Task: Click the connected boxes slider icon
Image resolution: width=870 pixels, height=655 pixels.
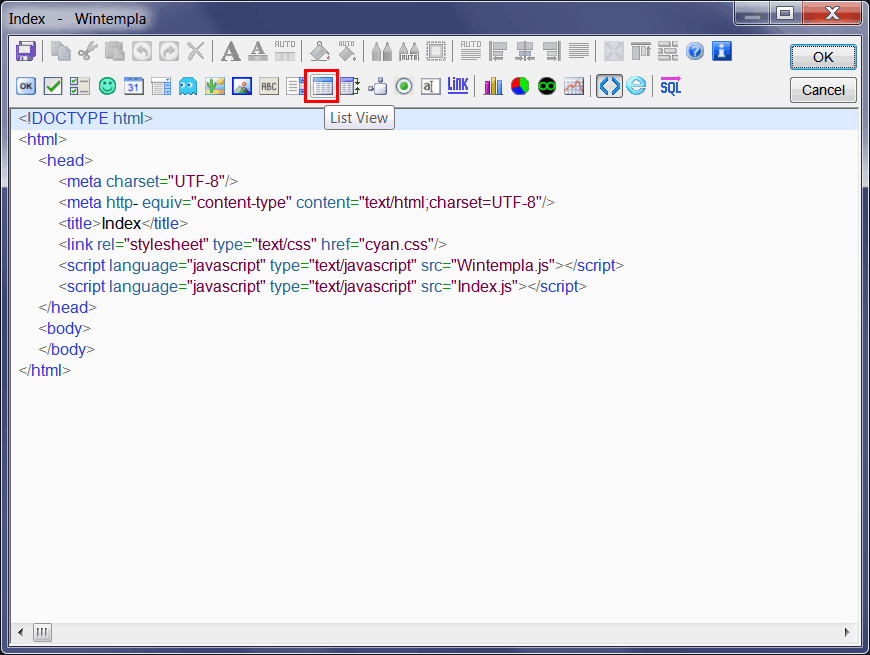Action: point(377,87)
